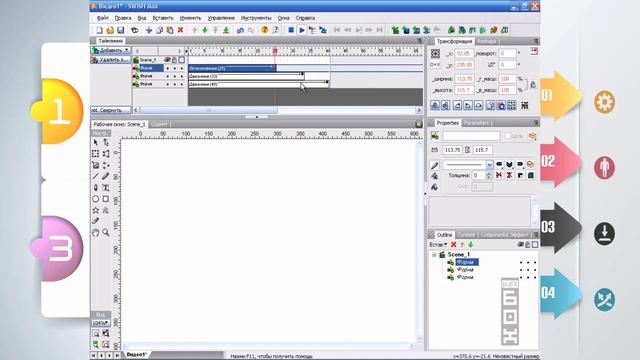
Task: Switch to the Outline tab
Action: (444, 235)
